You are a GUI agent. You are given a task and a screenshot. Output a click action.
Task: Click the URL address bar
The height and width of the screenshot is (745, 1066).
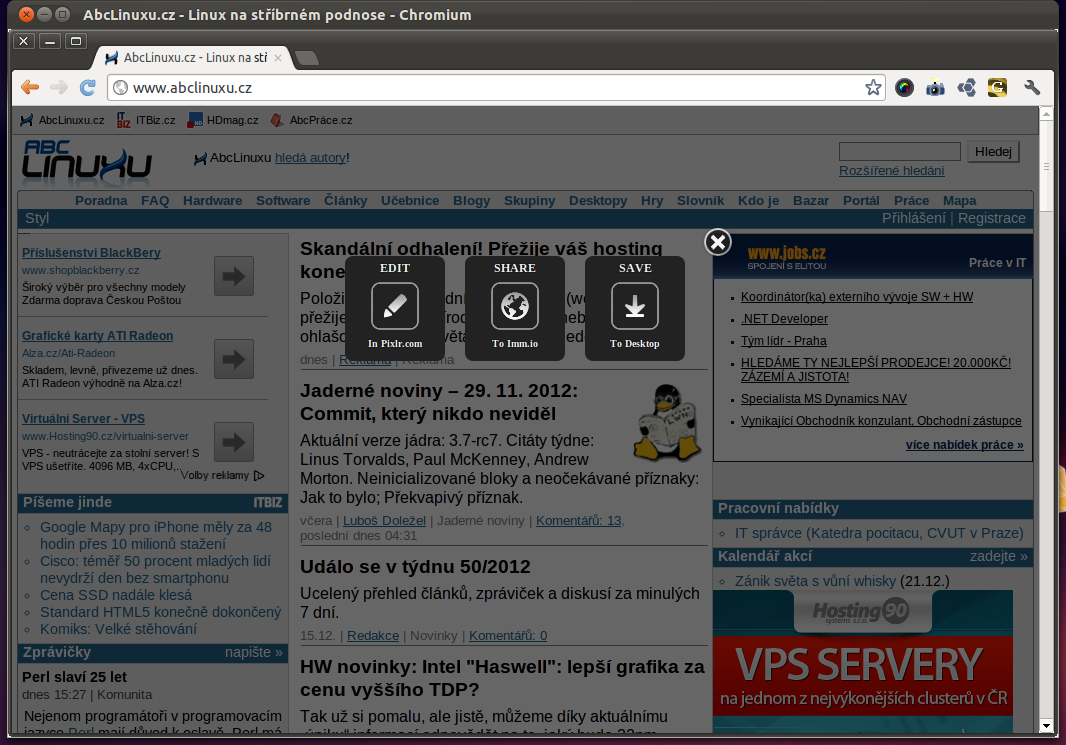(496, 88)
